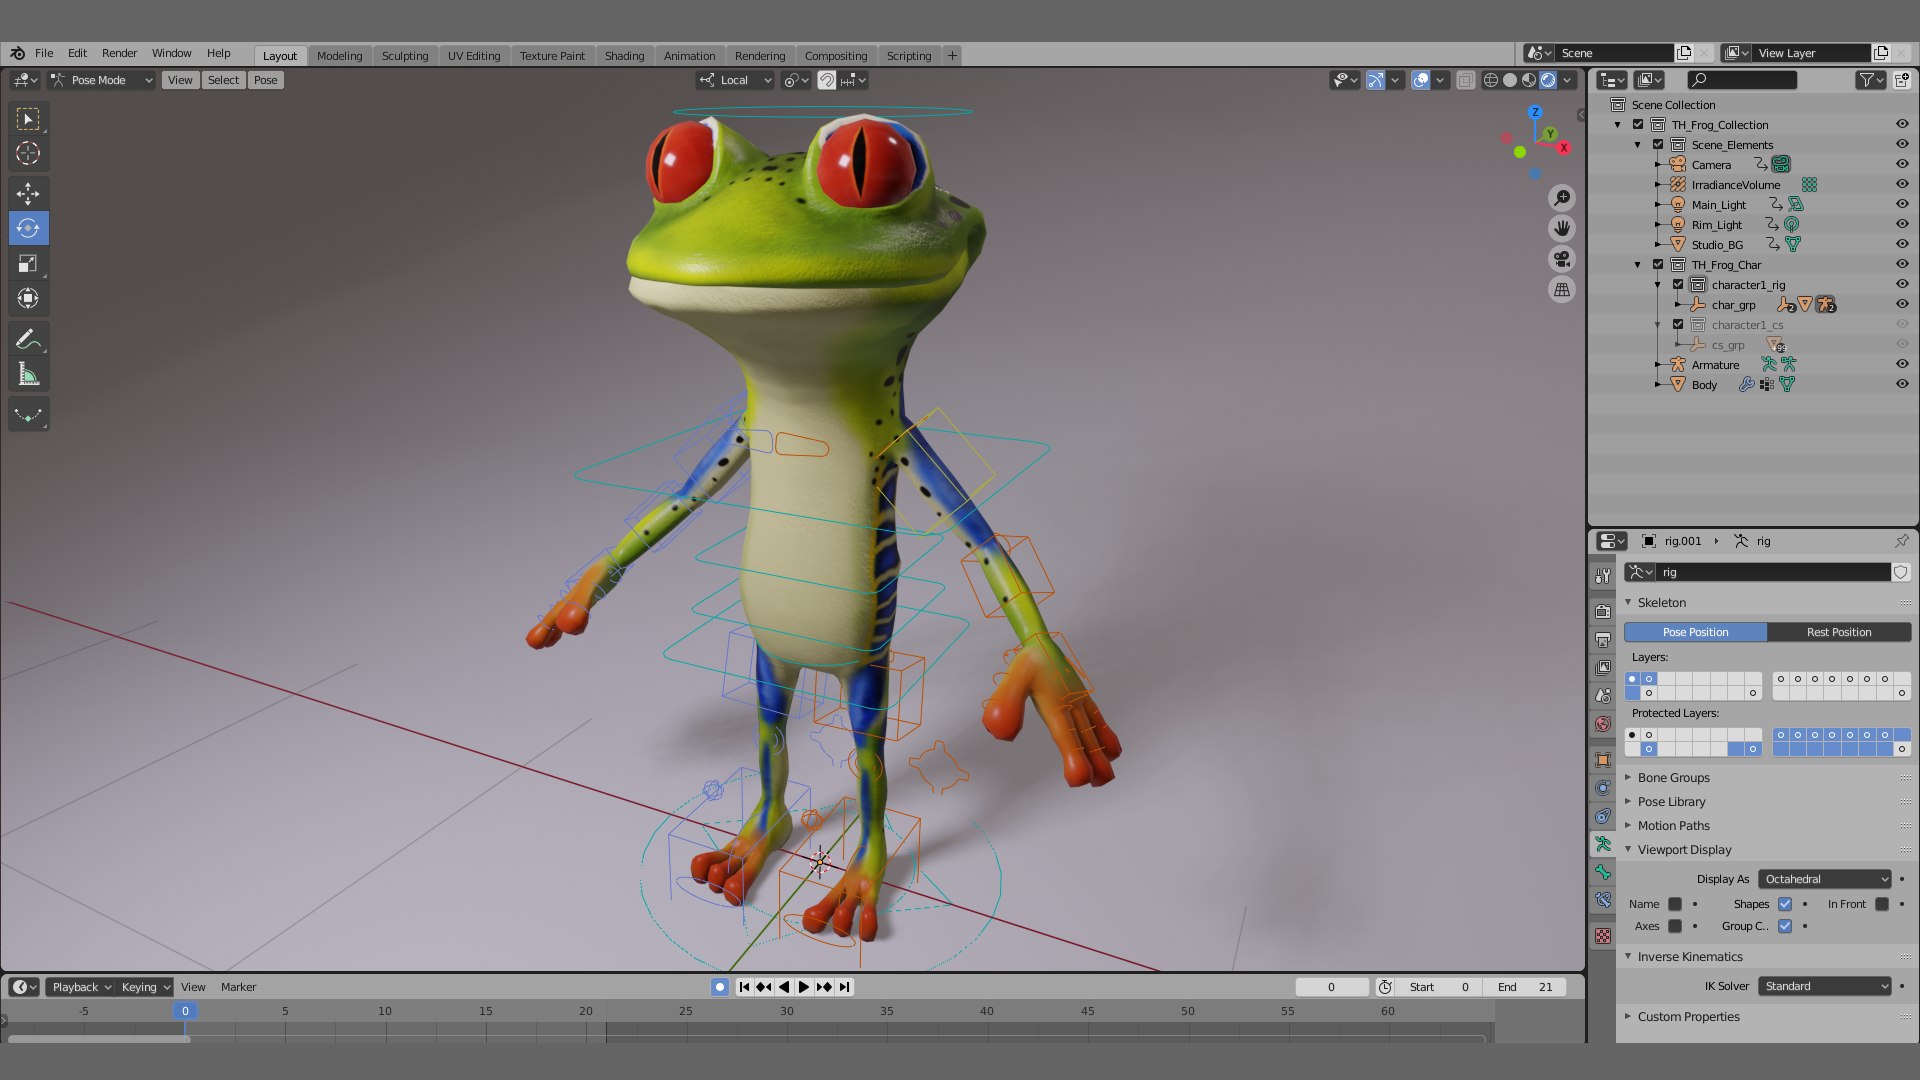Switch perspective/orthographic with the grid gizmo

click(1561, 290)
